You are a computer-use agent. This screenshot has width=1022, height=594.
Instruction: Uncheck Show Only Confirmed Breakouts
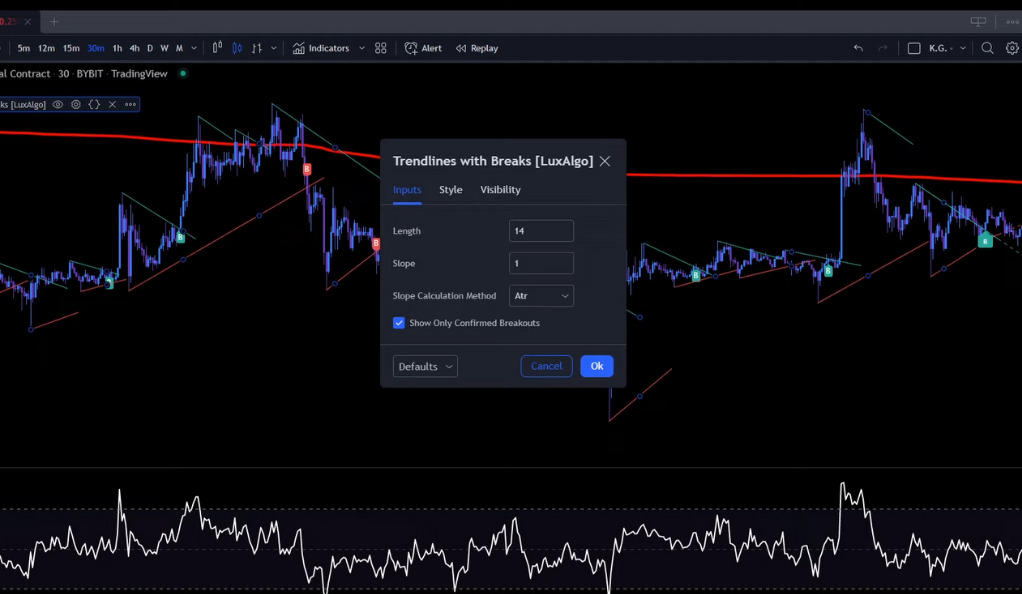click(399, 323)
